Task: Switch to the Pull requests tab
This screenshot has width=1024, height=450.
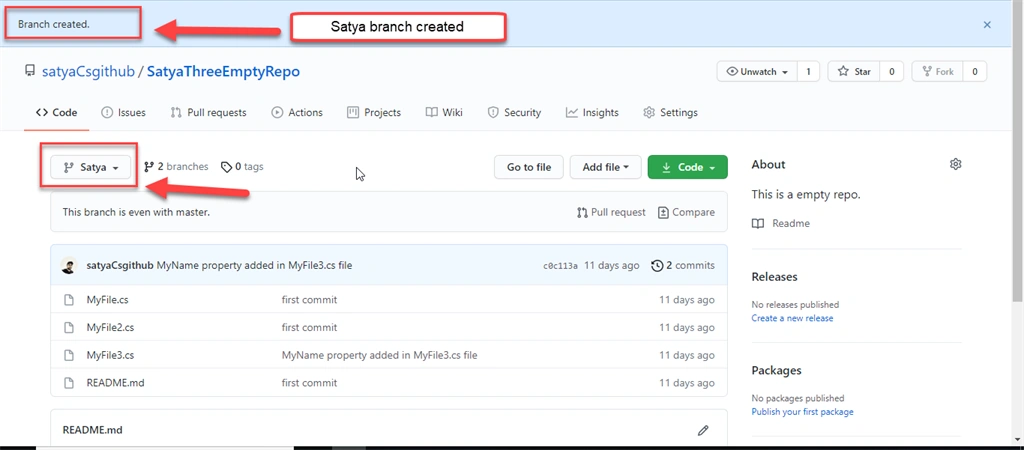Action: 208,112
